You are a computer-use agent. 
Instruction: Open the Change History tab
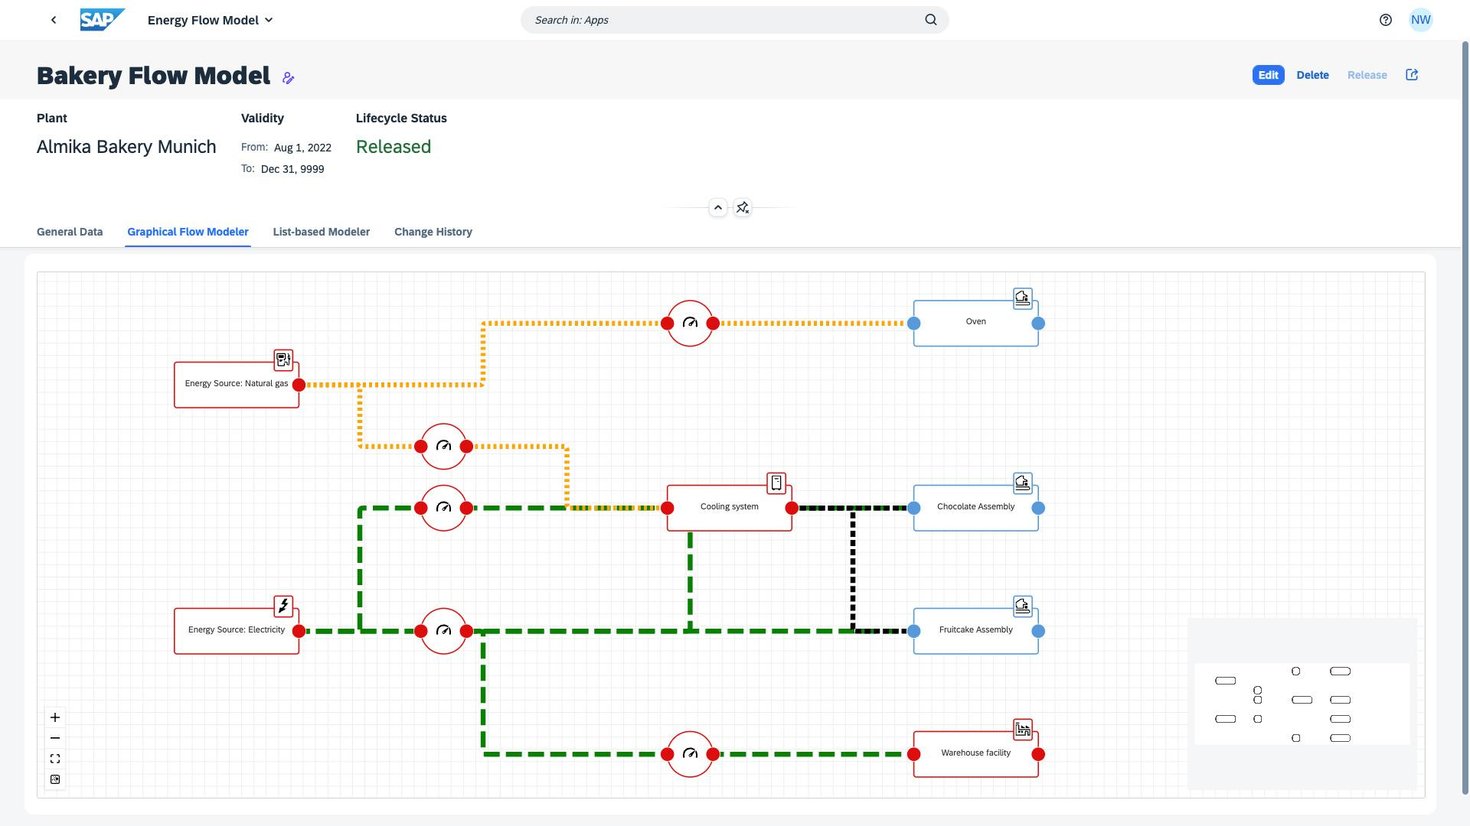433,231
